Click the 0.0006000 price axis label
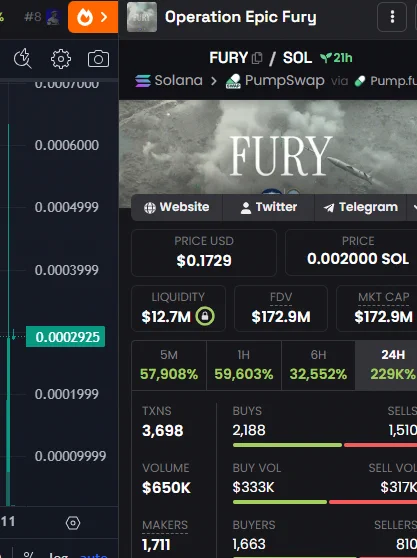Viewport: 417px width, 558px height. coord(67,145)
